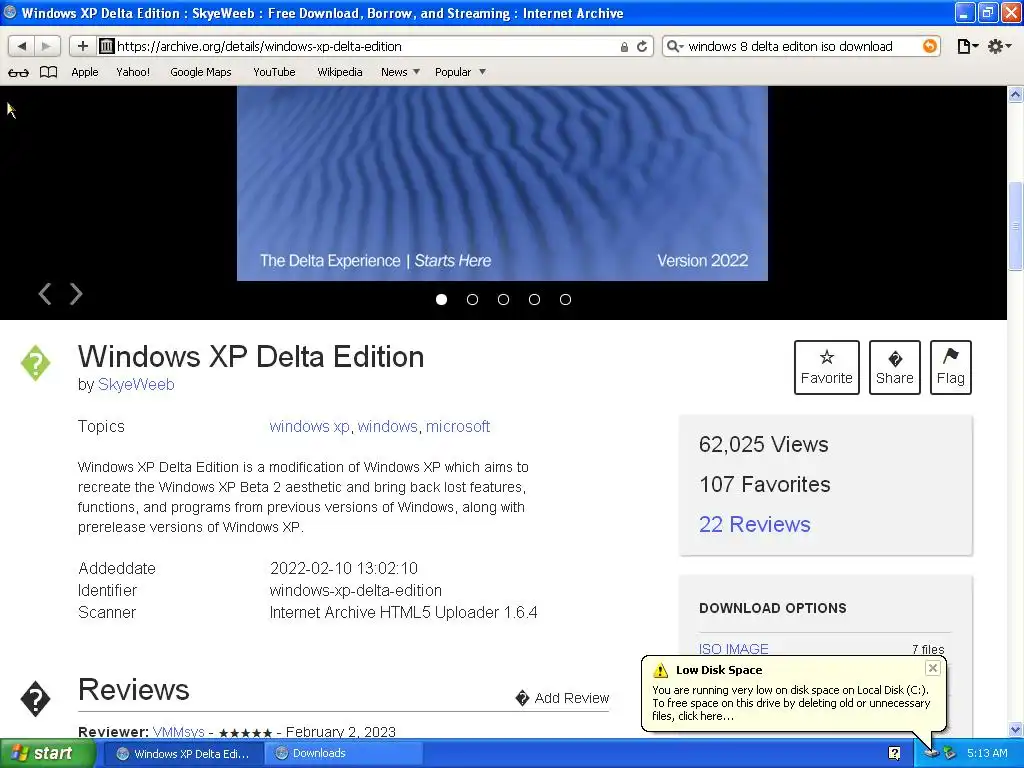This screenshot has height=768, width=1024.
Task: Open Wikipedia bookmark
Action: pyautogui.click(x=340, y=72)
